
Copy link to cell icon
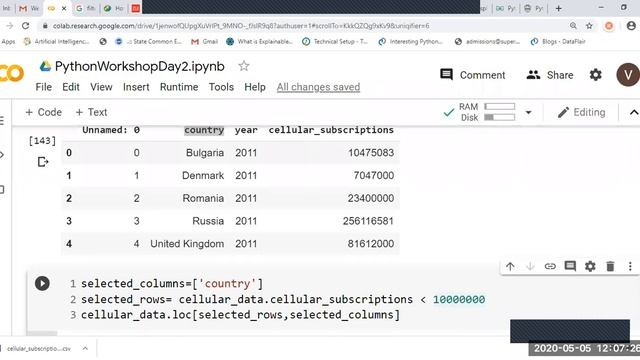pos(550,267)
